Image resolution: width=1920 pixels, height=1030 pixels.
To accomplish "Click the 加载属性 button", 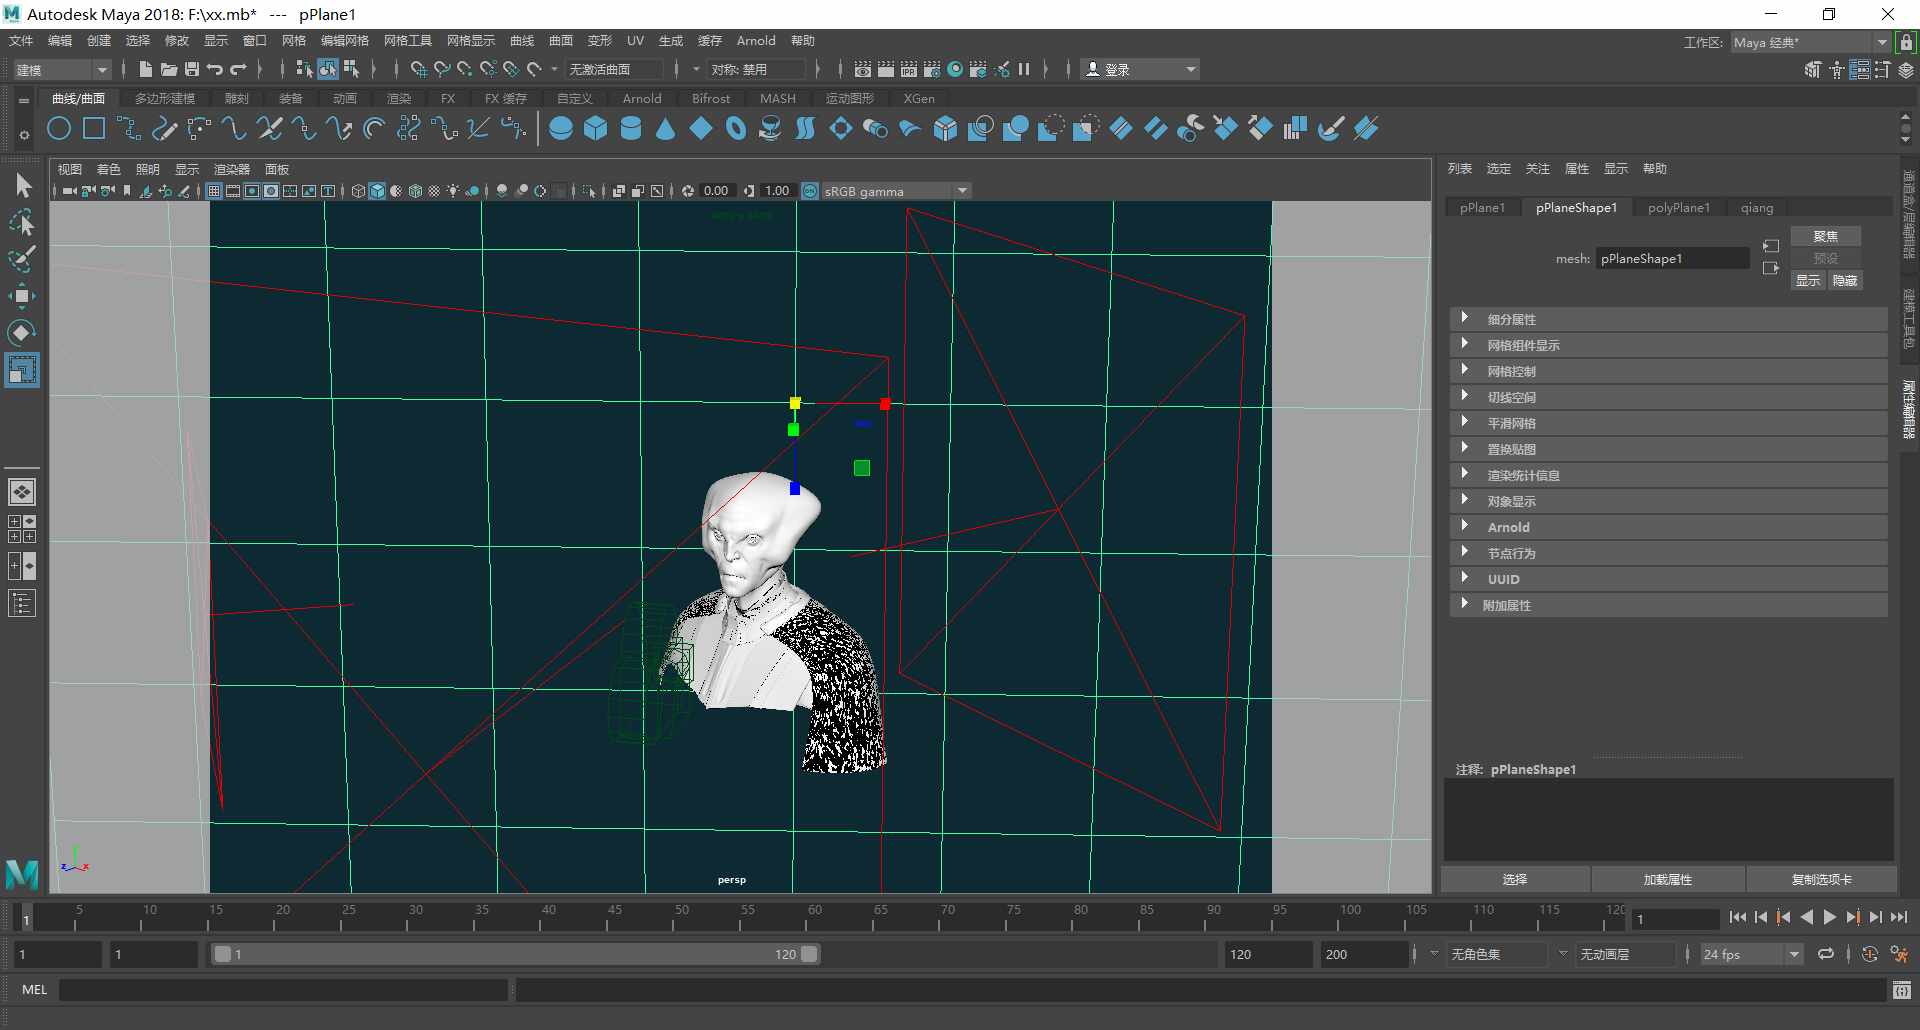I will click(x=1668, y=879).
